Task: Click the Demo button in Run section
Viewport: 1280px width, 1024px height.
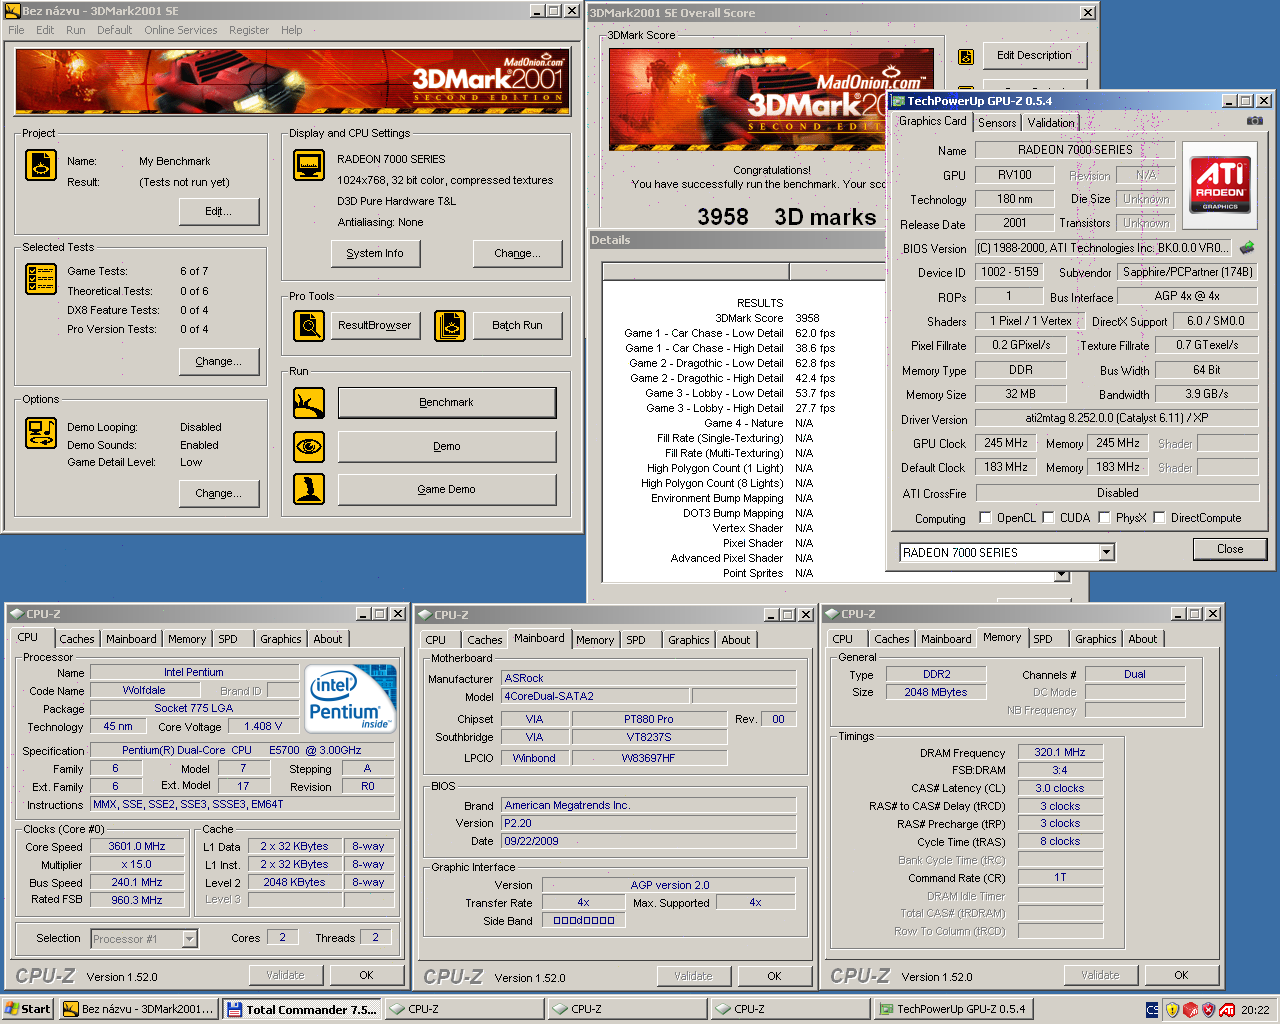Action: coord(447,446)
